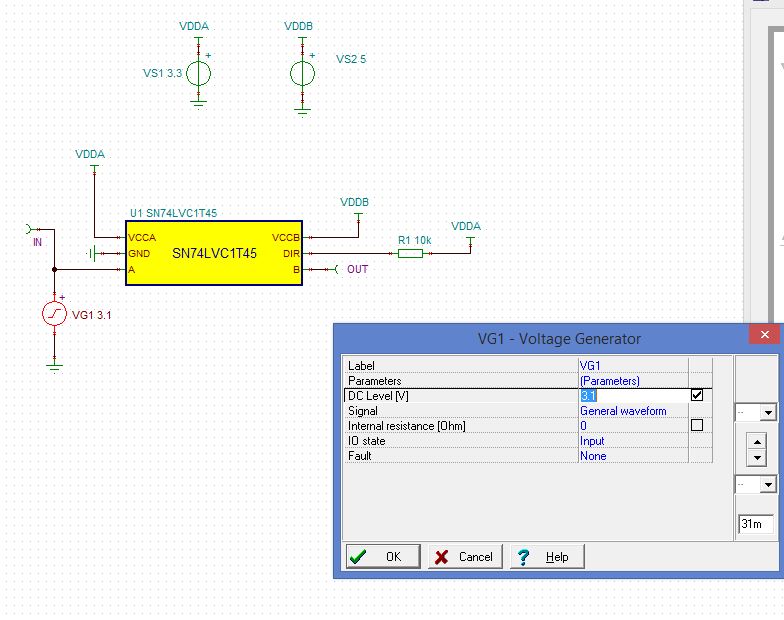This screenshot has width=784, height=620.
Task: Select ground symbol below VG1 generator
Action: [x=54, y=368]
